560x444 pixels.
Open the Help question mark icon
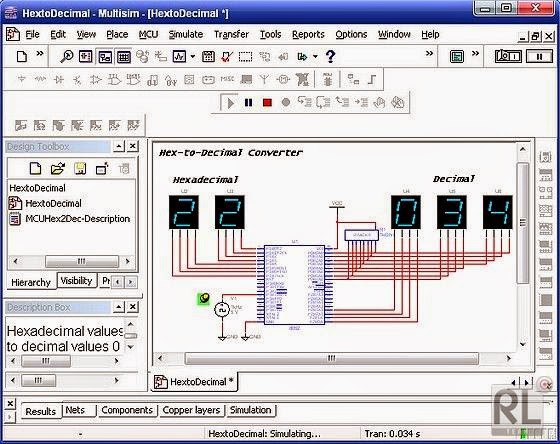point(330,56)
